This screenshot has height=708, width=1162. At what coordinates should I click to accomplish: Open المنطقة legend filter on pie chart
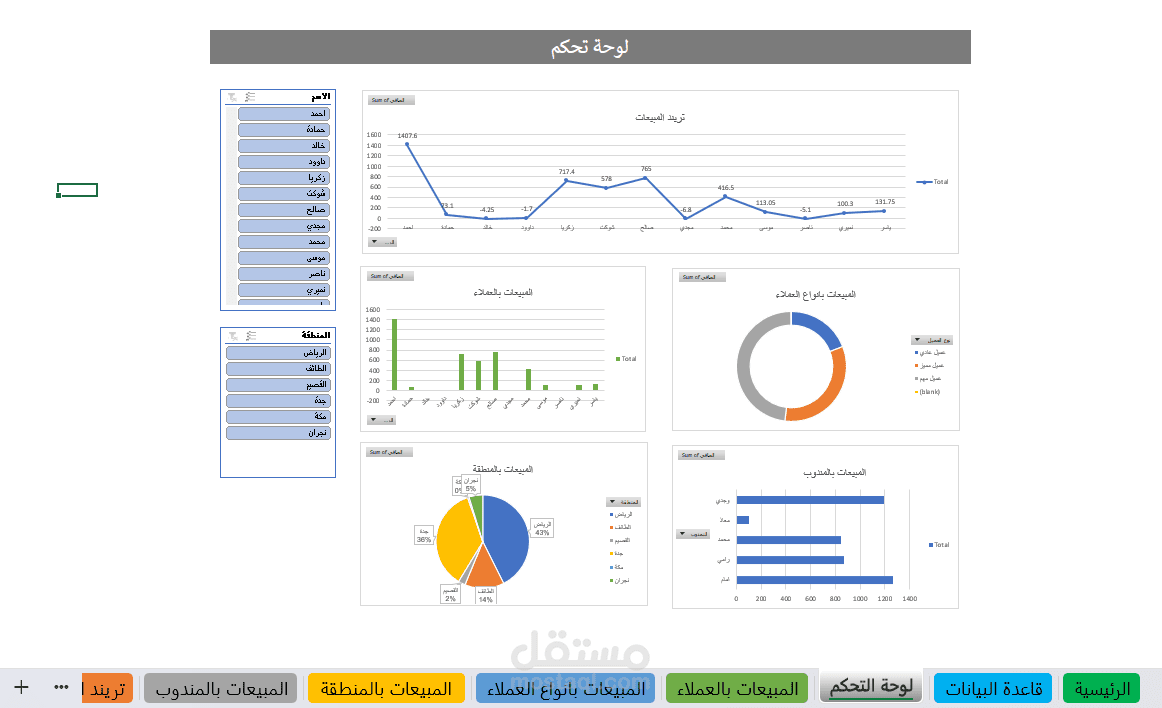(623, 502)
